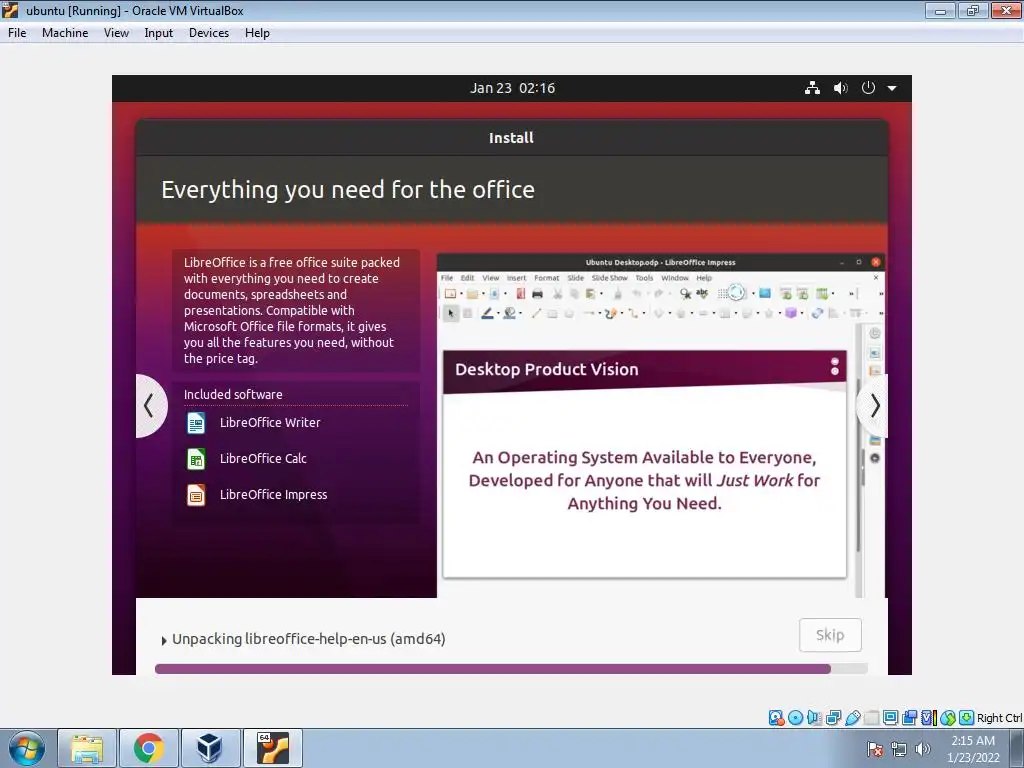Restore down the VirtualBox VM window
Viewport: 1024px width, 768px height.
(973, 10)
